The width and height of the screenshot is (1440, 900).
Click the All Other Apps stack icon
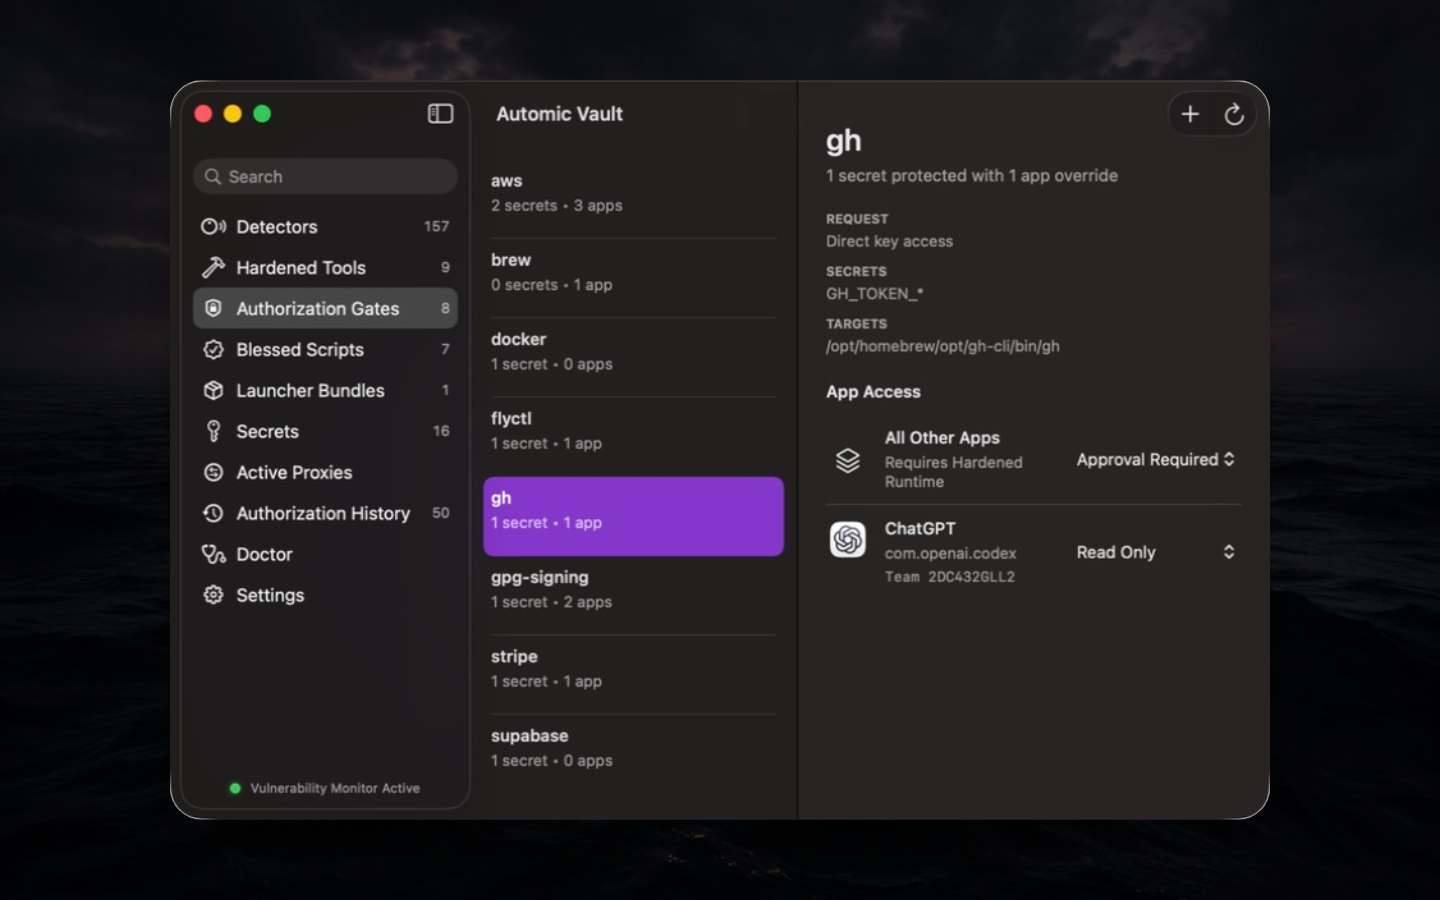point(848,460)
